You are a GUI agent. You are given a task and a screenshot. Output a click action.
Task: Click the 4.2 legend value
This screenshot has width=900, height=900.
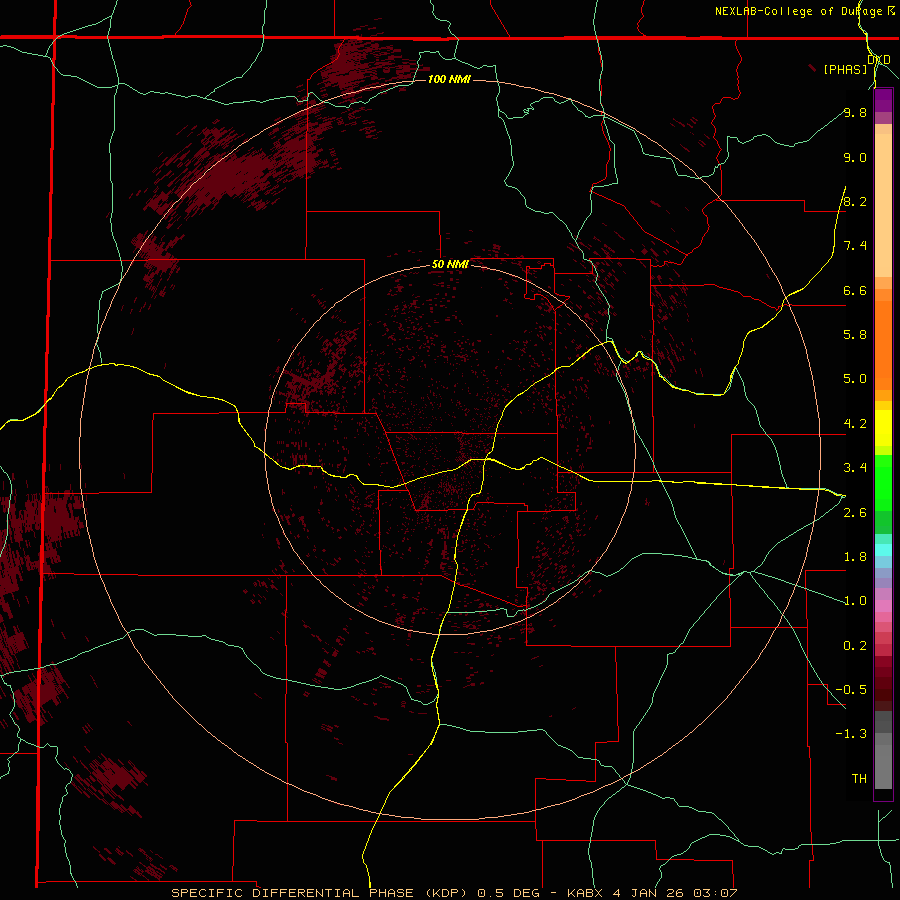click(855, 424)
